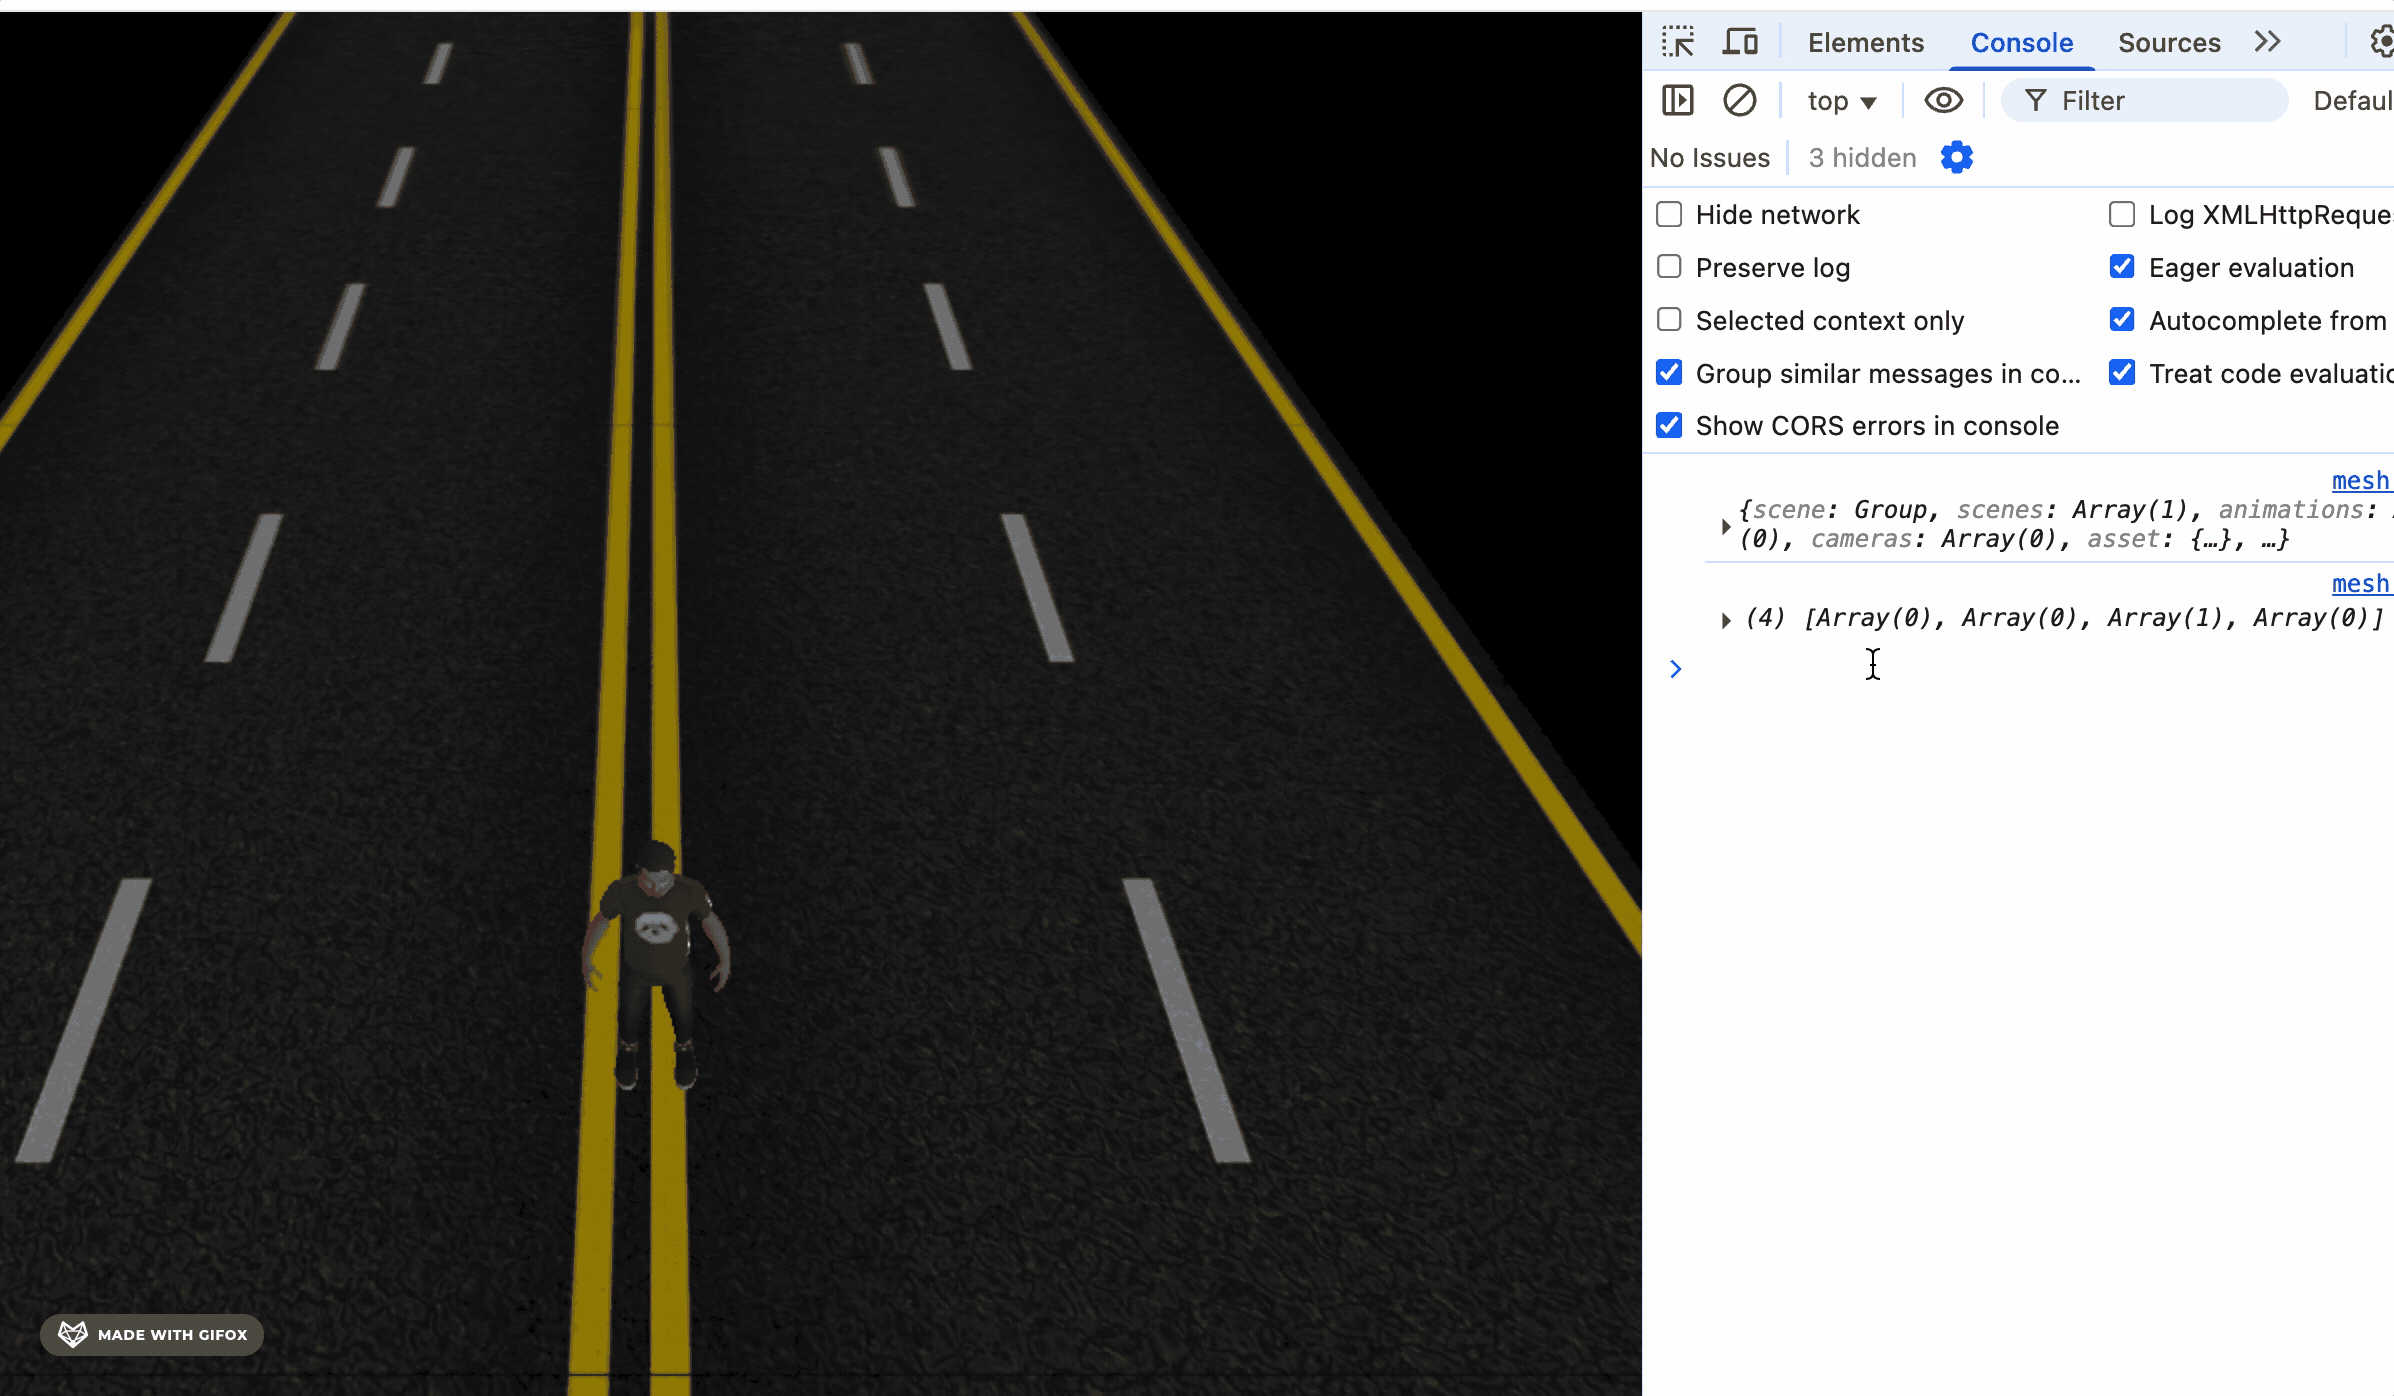Toggle the device toolbar icon

[1740, 42]
